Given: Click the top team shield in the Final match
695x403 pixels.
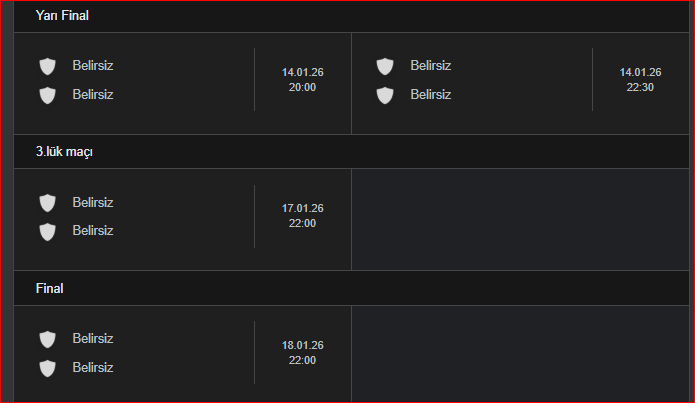Looking at the screenshot, I should tap(47, 340).
